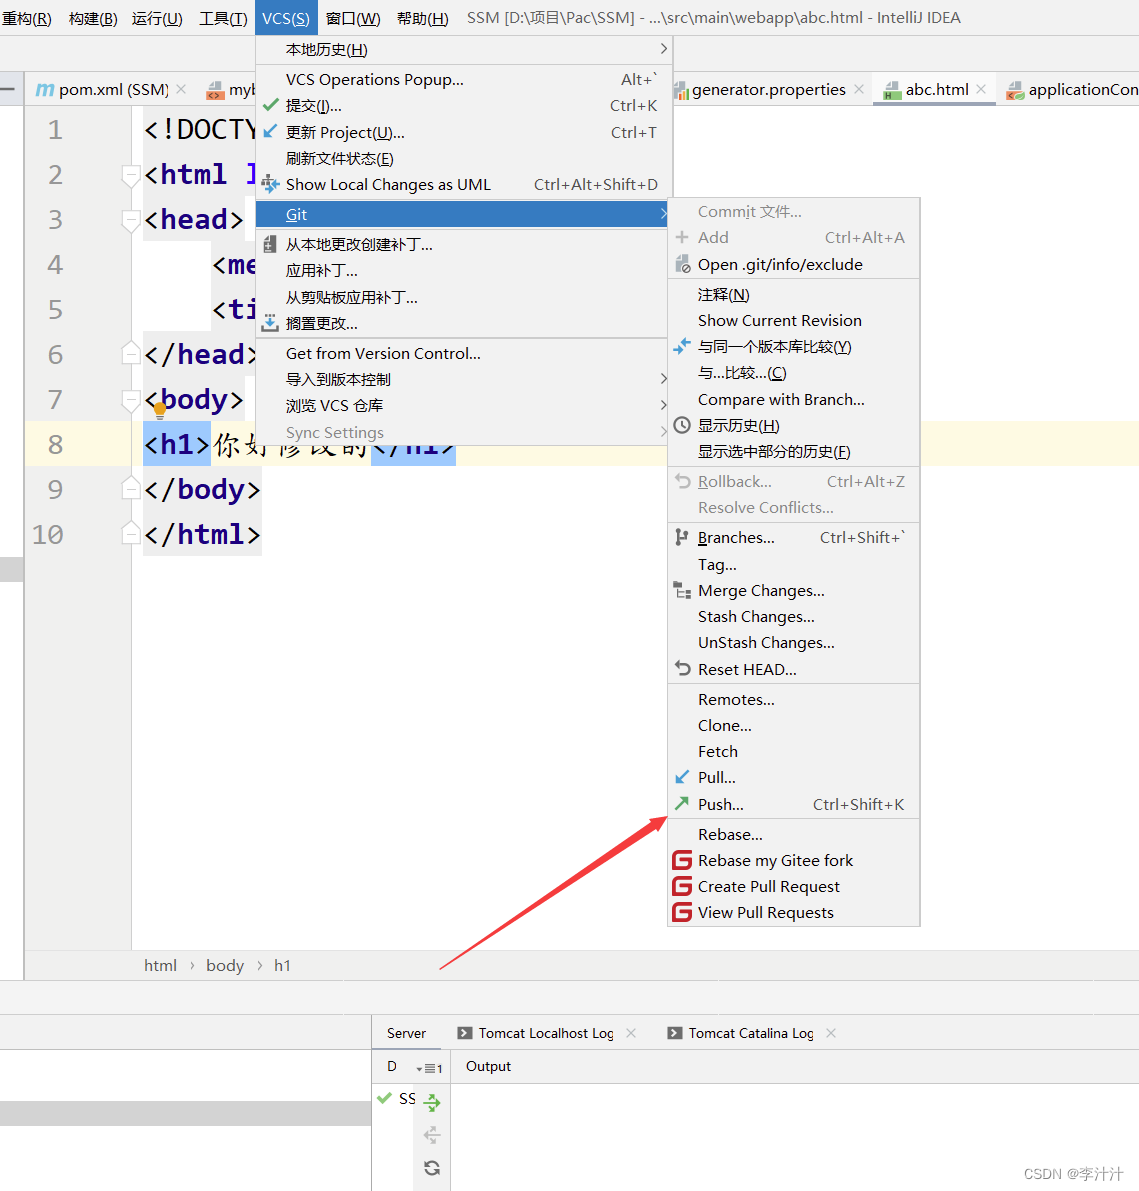The image size is (1139, 1191).
Task: Open the deployment dropdown next to D
Action: pos(429,1067)
